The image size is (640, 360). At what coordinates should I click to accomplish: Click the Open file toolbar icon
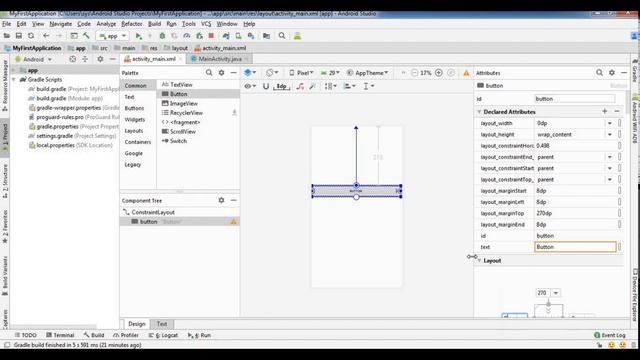[7, 36]
